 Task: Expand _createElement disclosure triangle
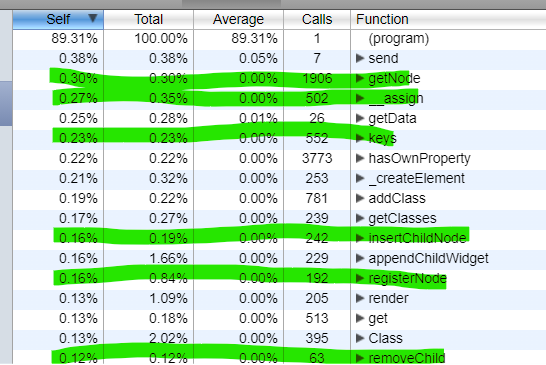pos(360,178)
